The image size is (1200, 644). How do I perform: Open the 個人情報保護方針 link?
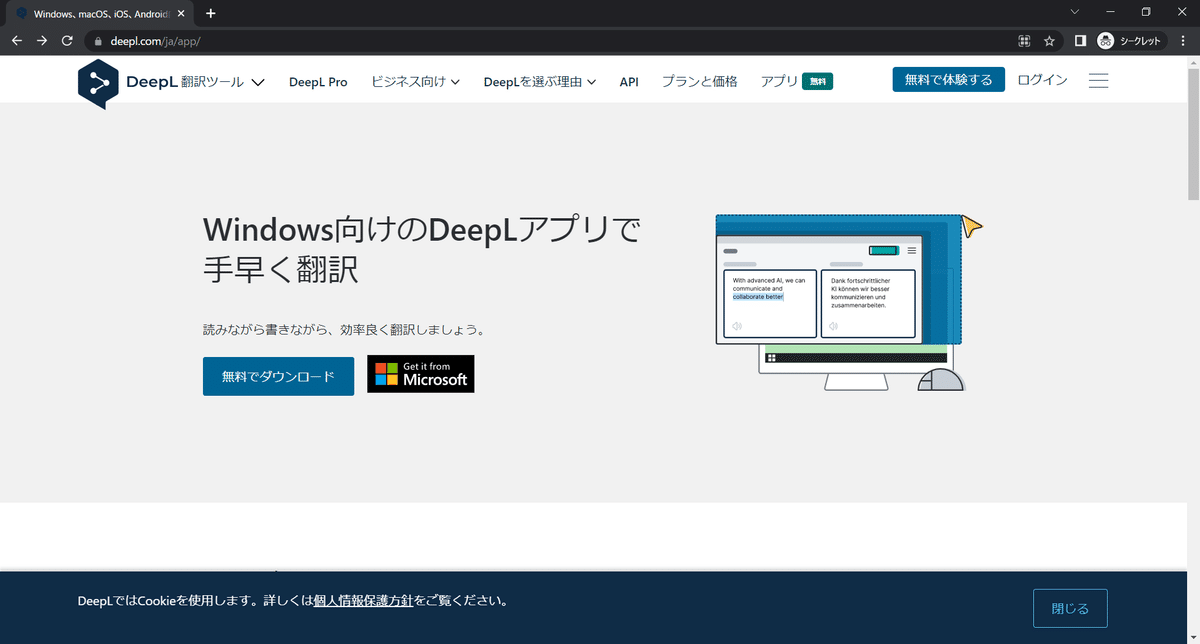363,601
